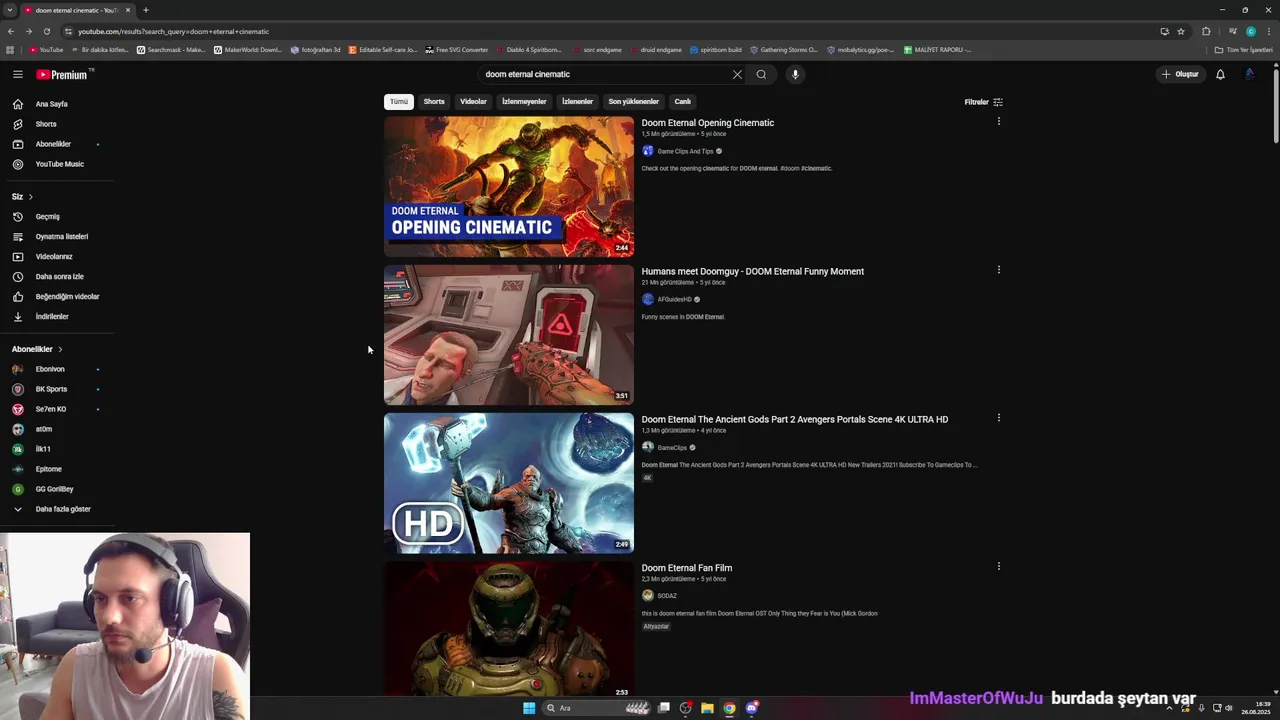Open AFGuidesHD channel link
This screenshot has height=720, width=1280.
(x=674, y=299)
